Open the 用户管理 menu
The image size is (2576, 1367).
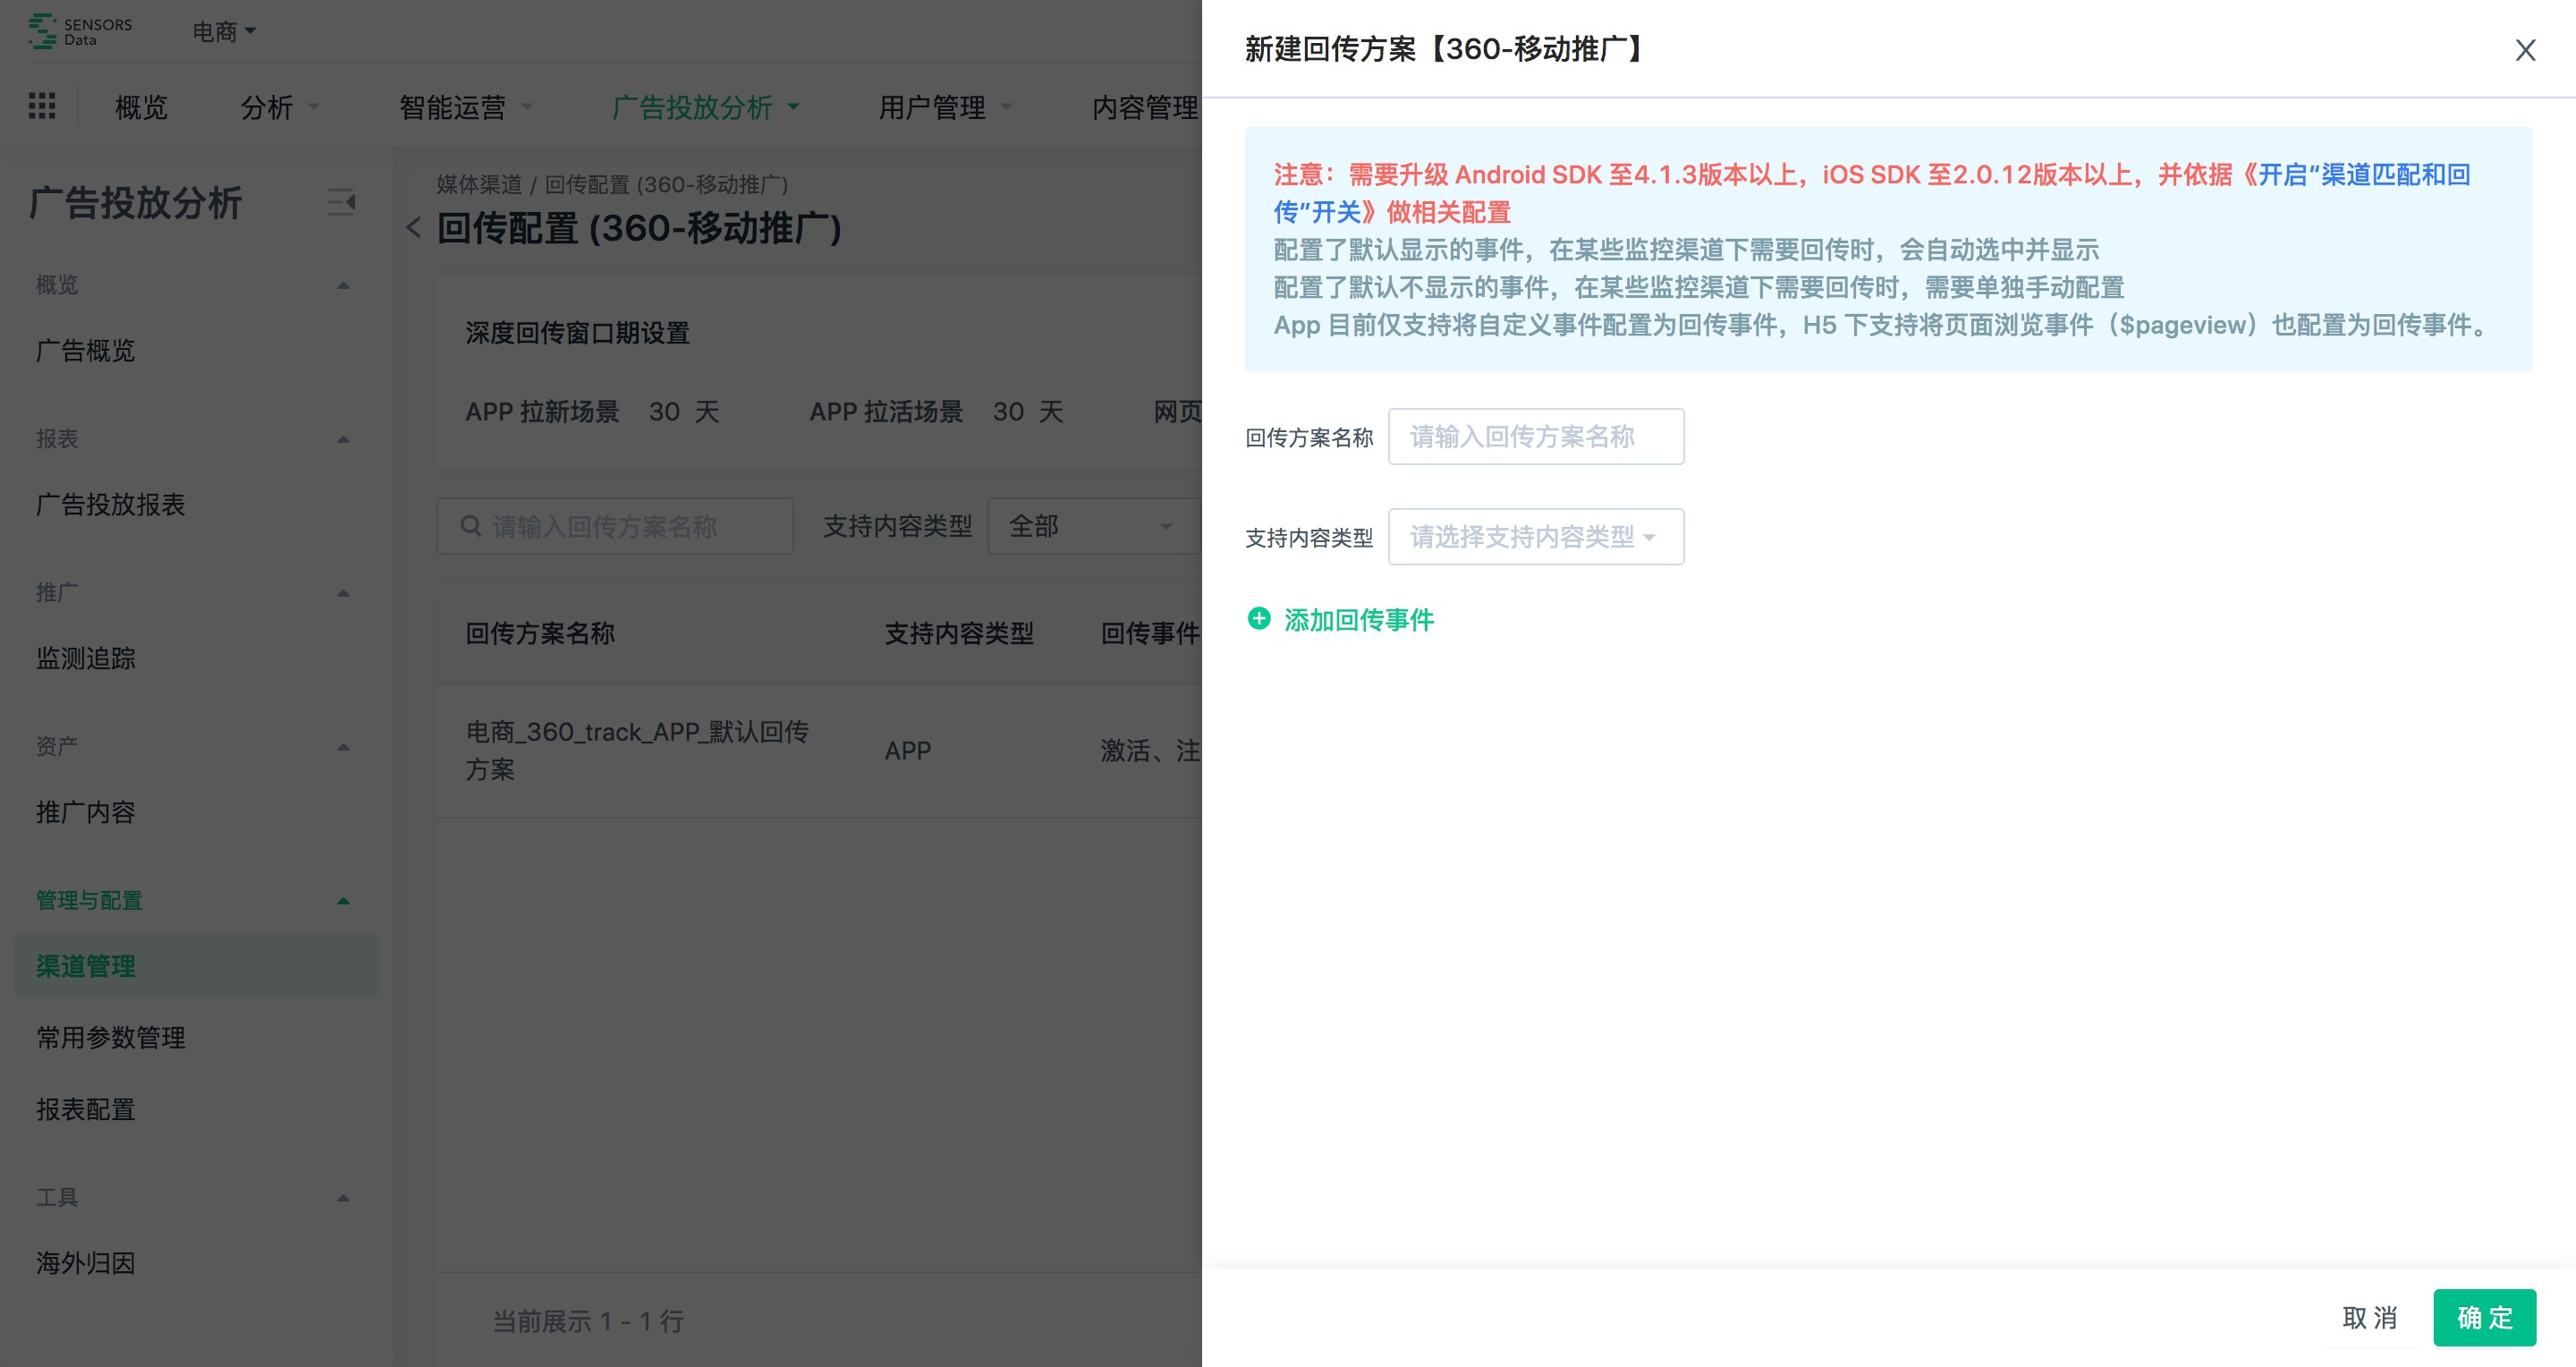point(945,107)
